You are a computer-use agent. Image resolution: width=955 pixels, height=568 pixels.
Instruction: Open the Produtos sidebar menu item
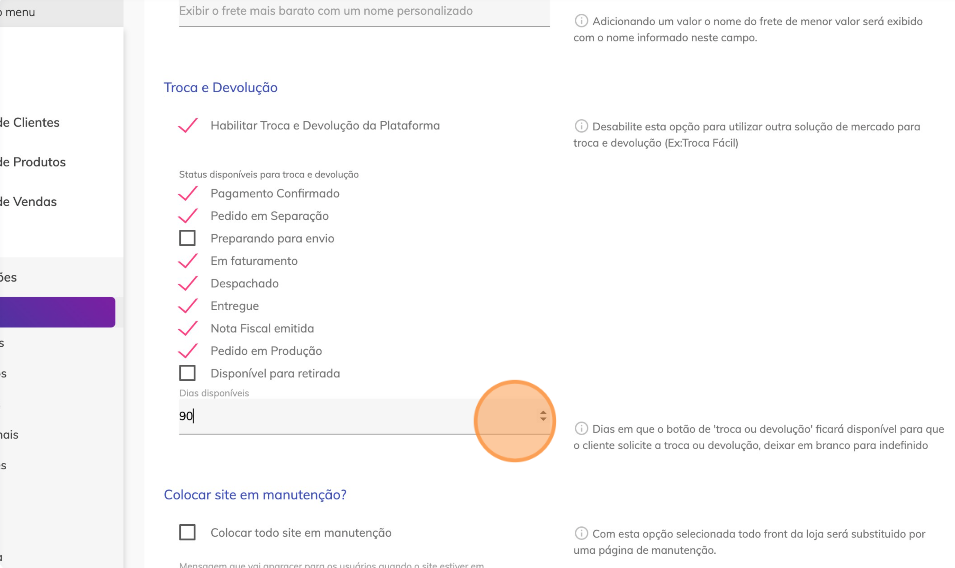pos(33,162)
